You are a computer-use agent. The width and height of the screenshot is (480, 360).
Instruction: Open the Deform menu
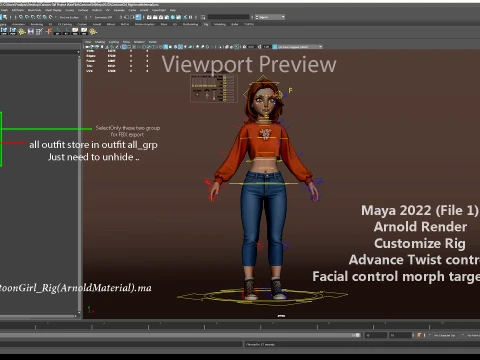(97, 10)
